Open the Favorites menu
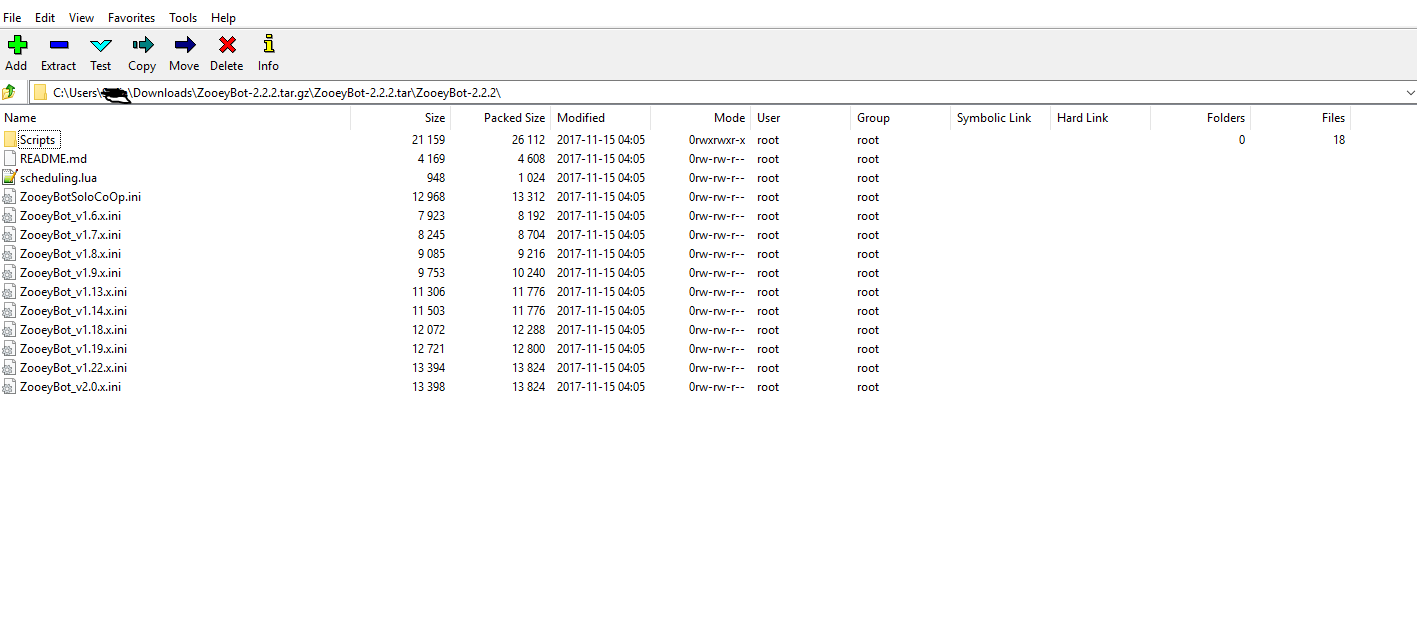 [132, 18]
